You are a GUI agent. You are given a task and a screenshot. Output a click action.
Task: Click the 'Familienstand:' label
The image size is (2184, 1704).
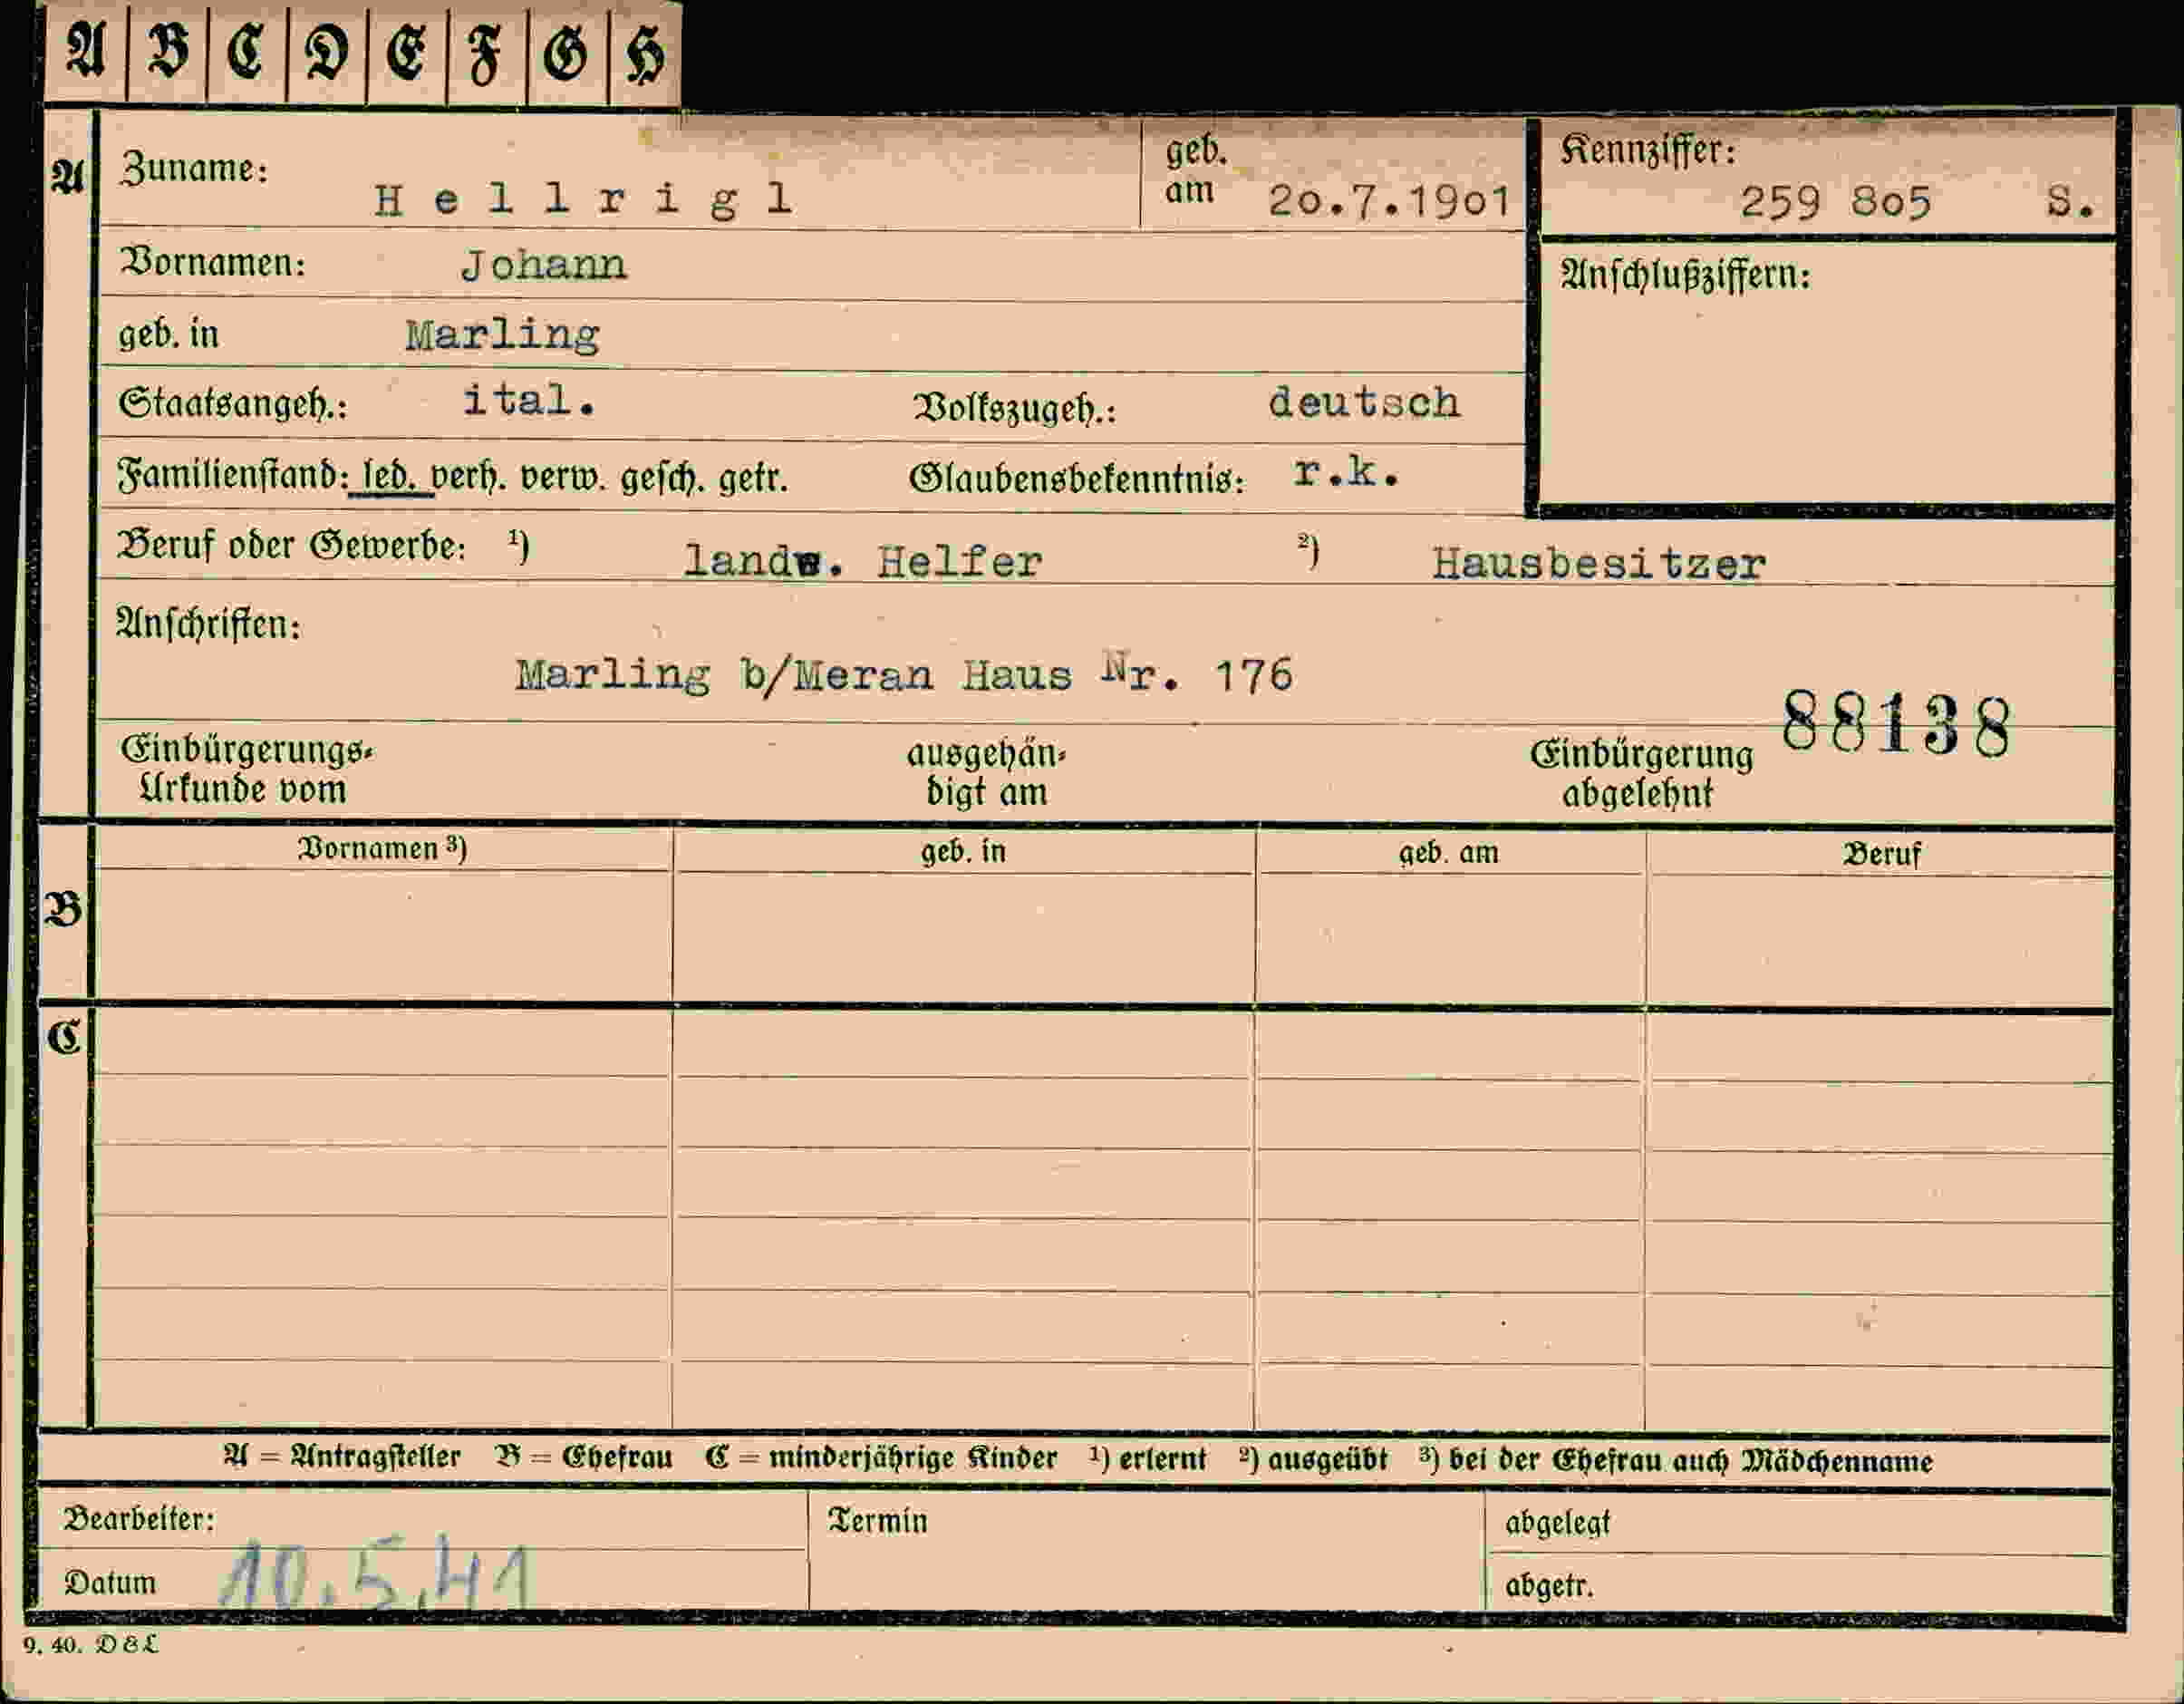click(233, 476)
